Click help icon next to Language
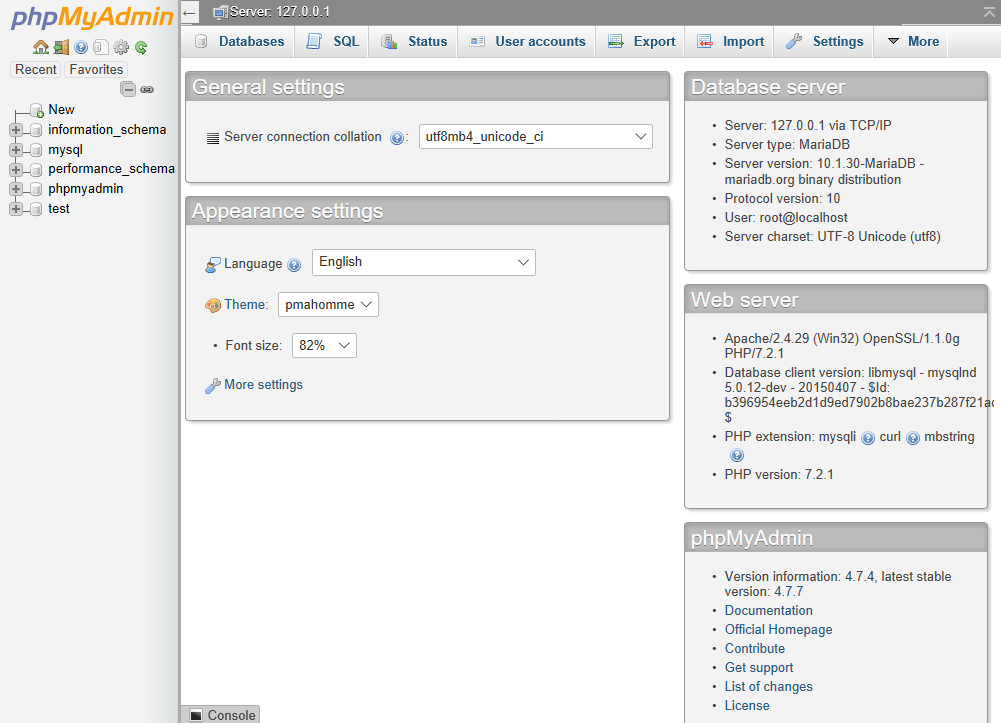Image resolution: width=1001 pixels, height=723 pixels. (294, 265)
